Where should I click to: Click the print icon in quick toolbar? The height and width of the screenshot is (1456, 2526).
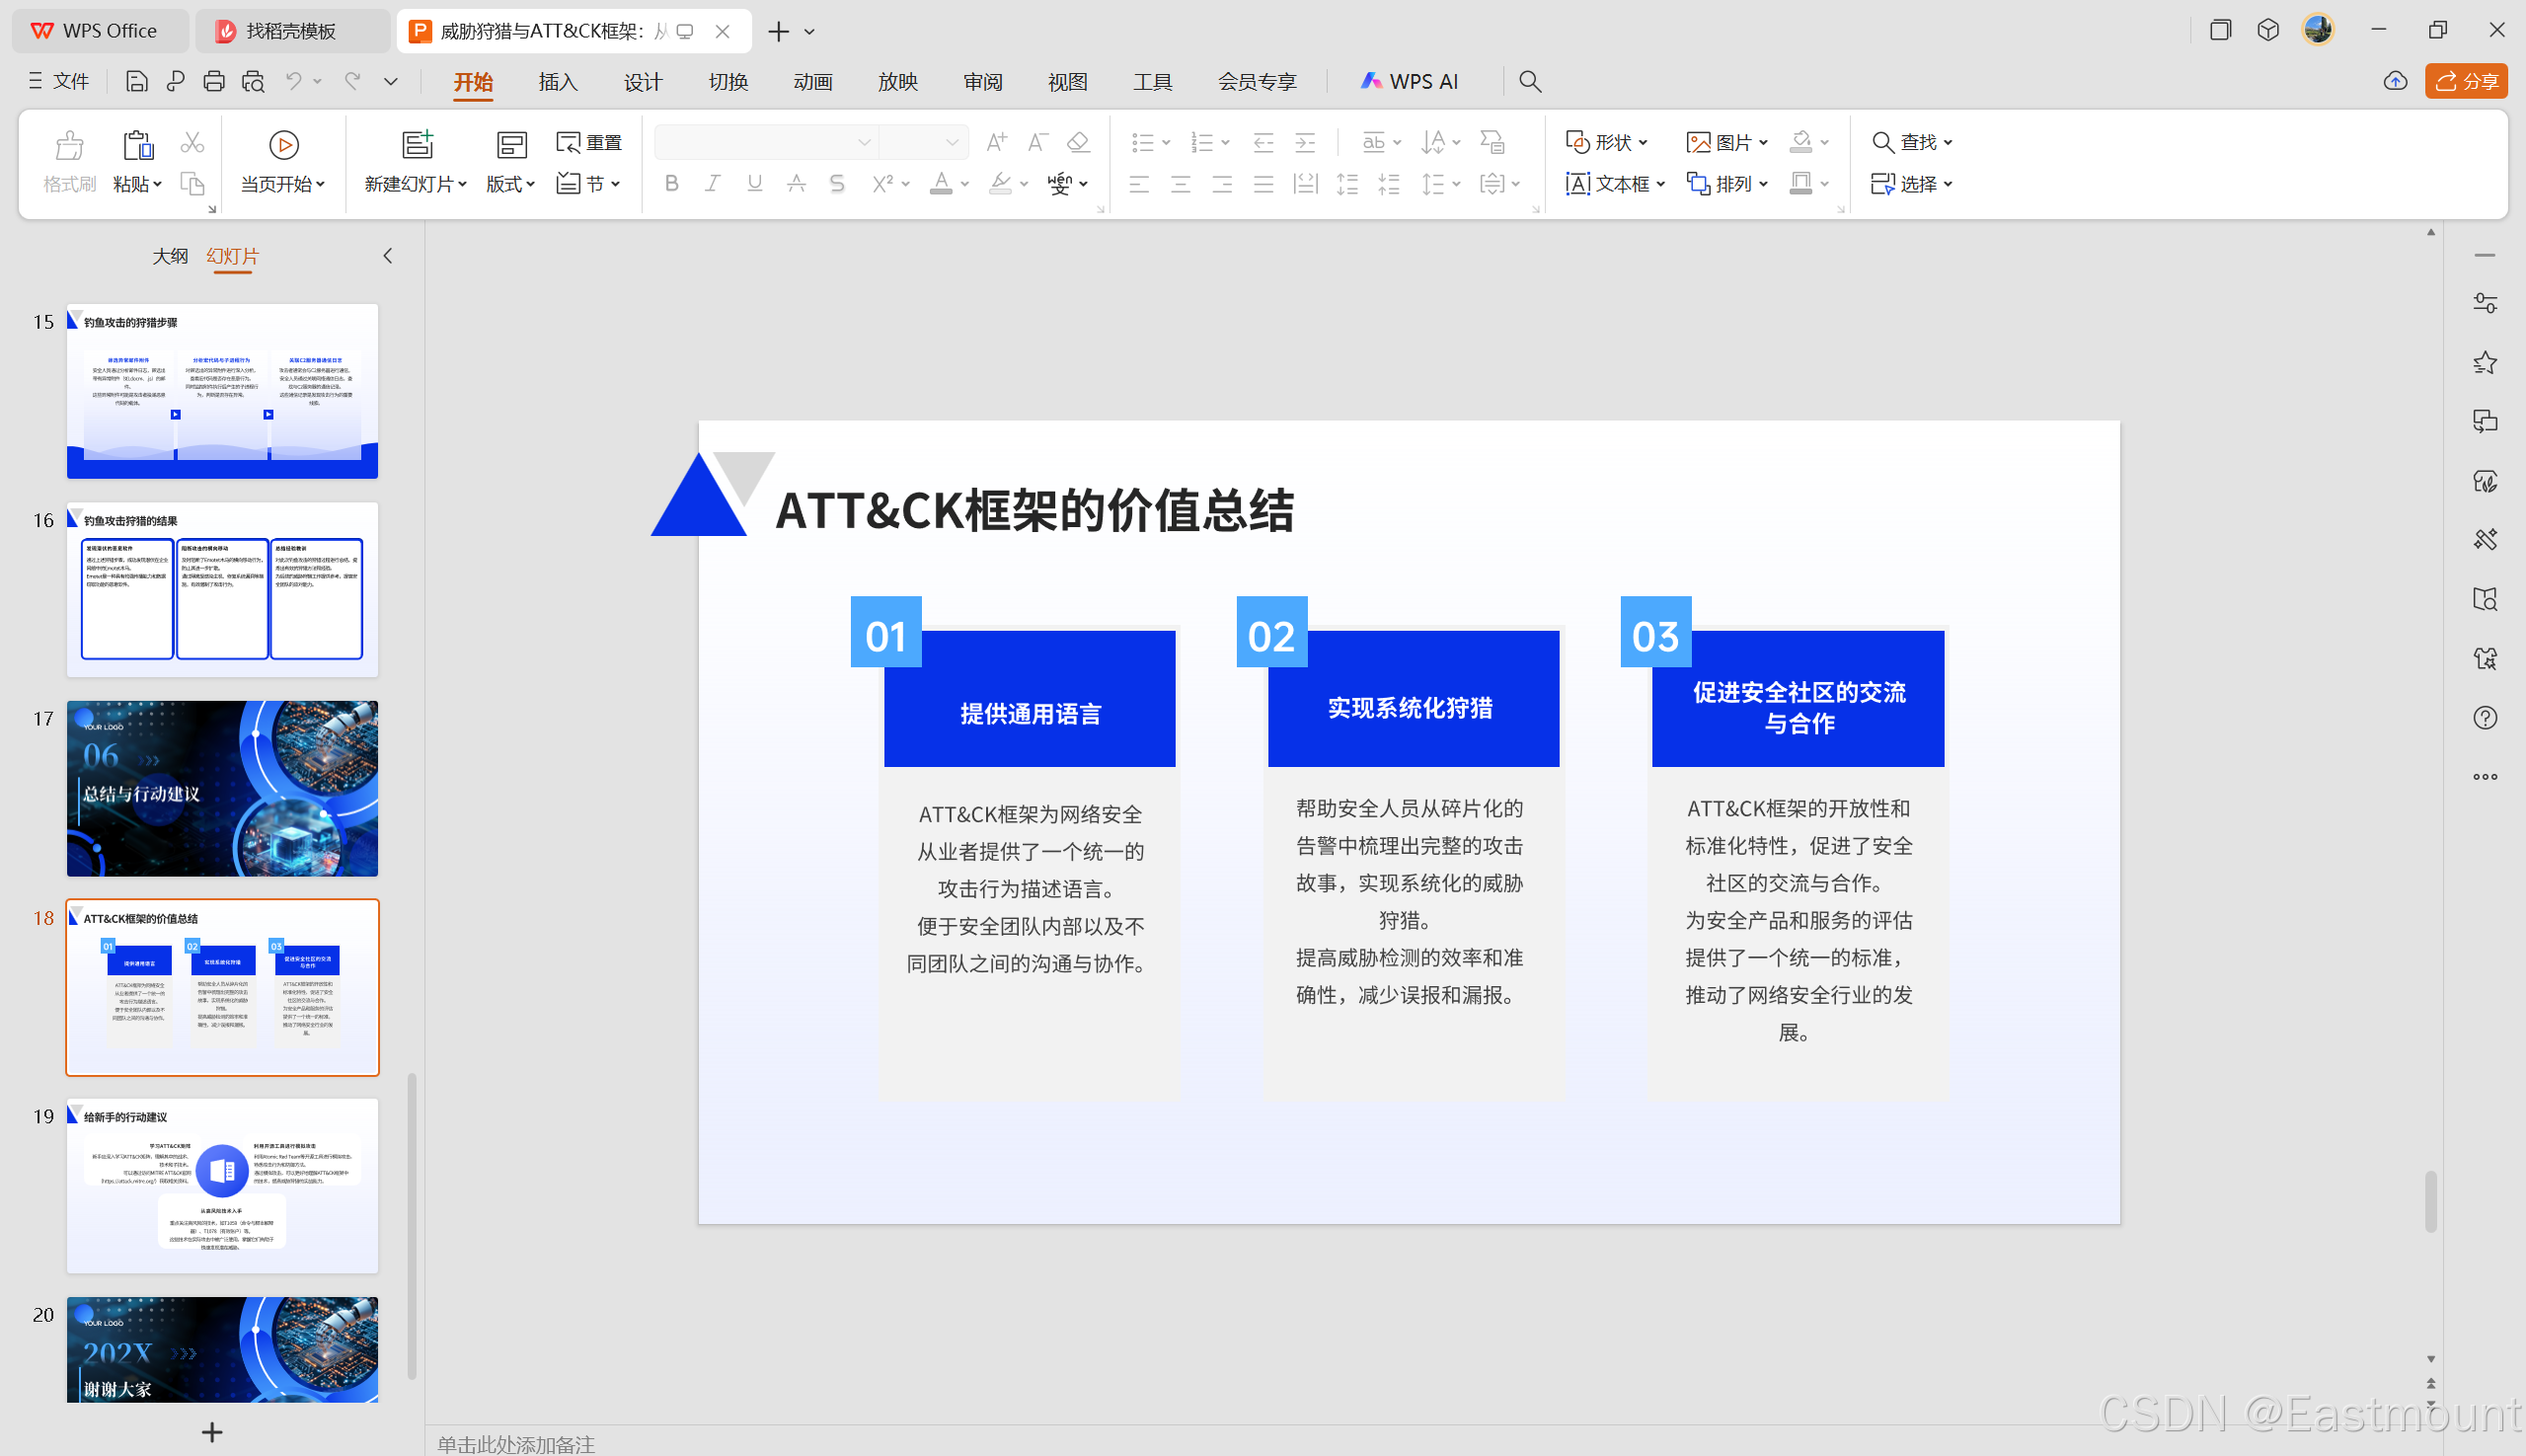coord(213,81)
